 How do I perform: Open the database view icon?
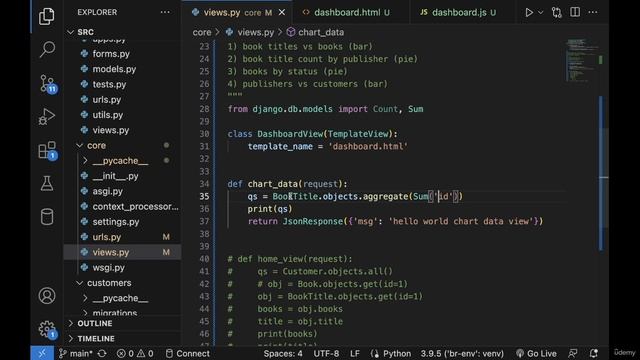click(x=47, y=217)
